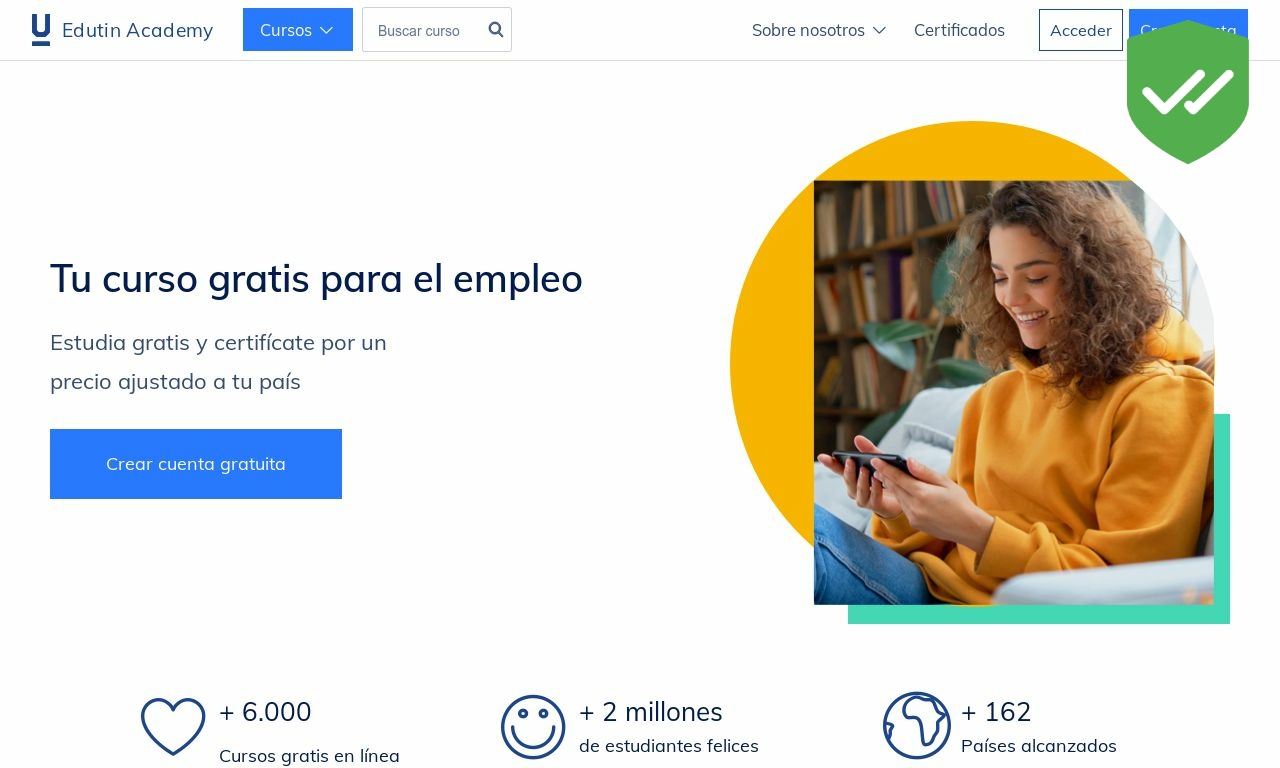
Task: Click the globe icon next to 162
Action: (x=917, y=726)
